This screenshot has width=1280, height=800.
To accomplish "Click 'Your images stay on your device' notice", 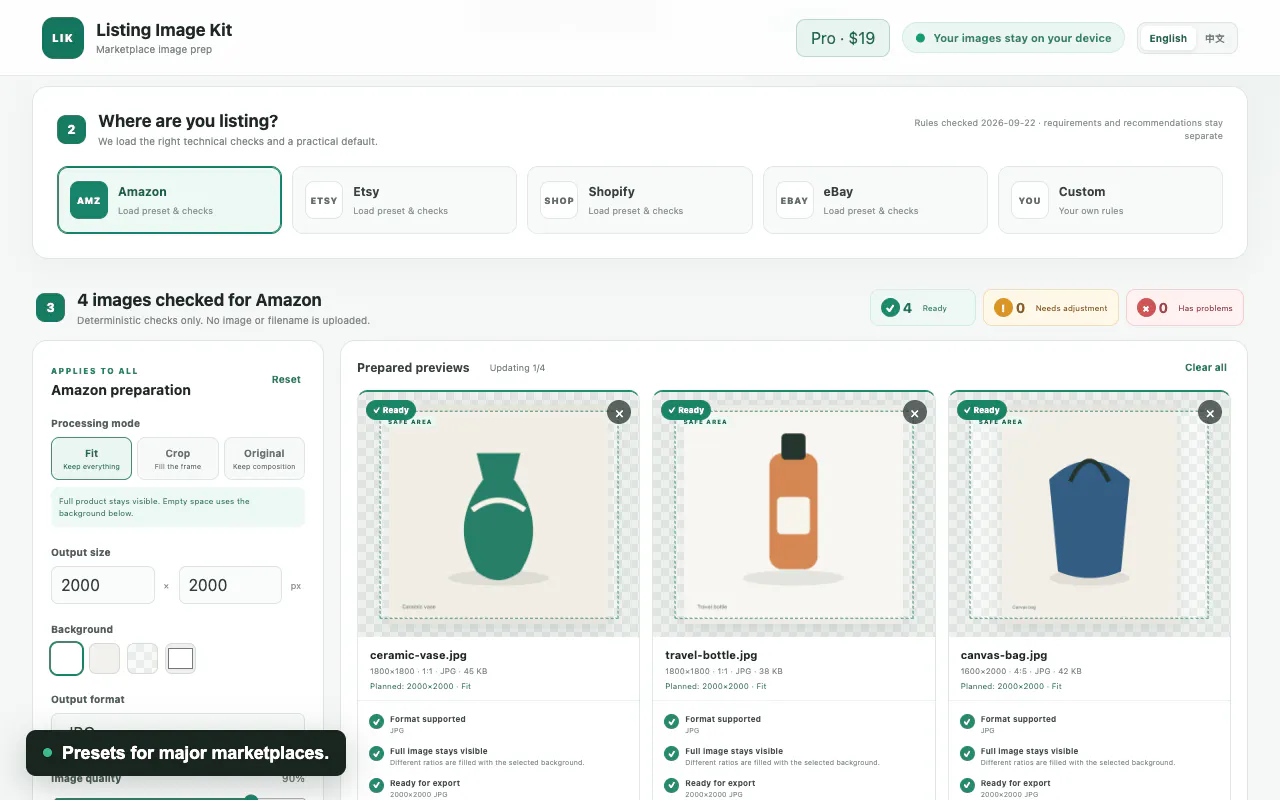I will coord(1013,38).
